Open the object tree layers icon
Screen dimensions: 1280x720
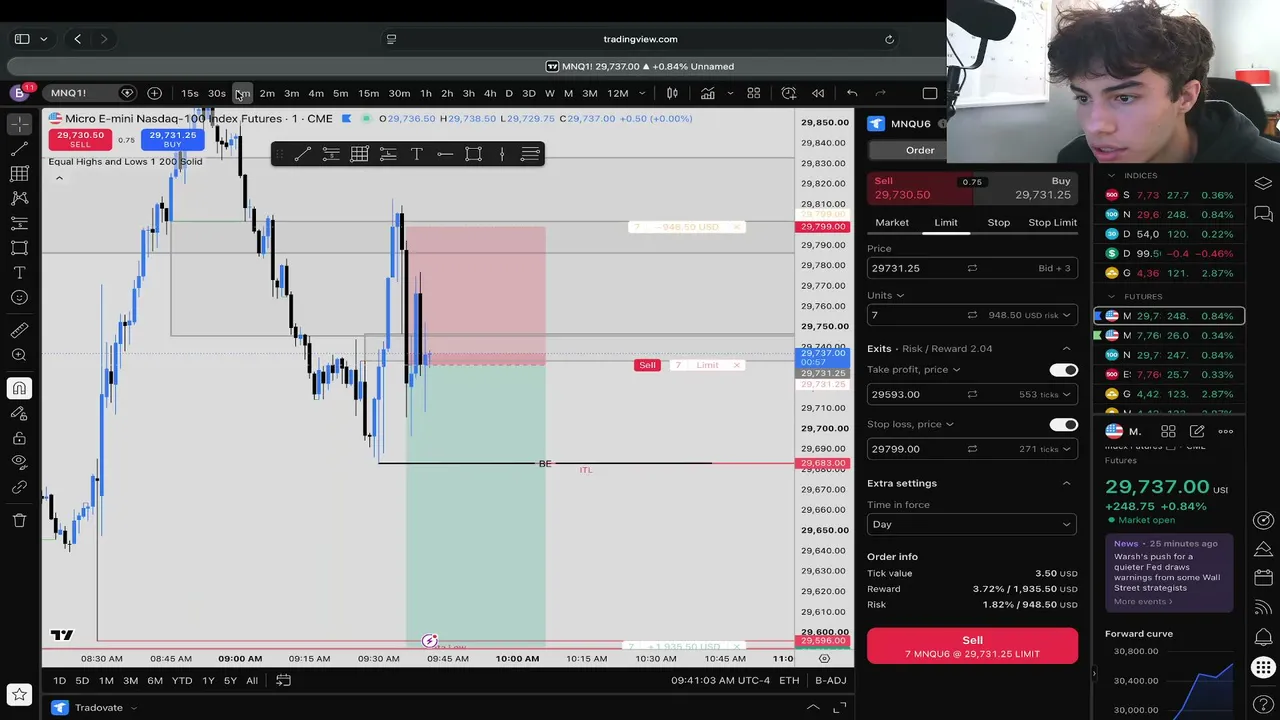1263,183
